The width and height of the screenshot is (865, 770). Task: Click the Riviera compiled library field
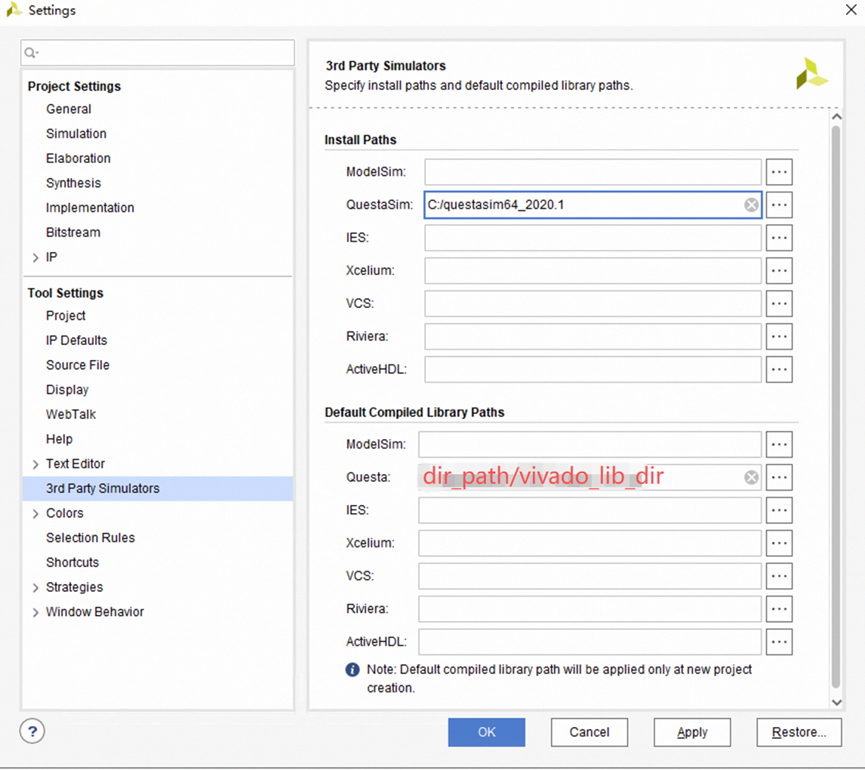[590, 609]
